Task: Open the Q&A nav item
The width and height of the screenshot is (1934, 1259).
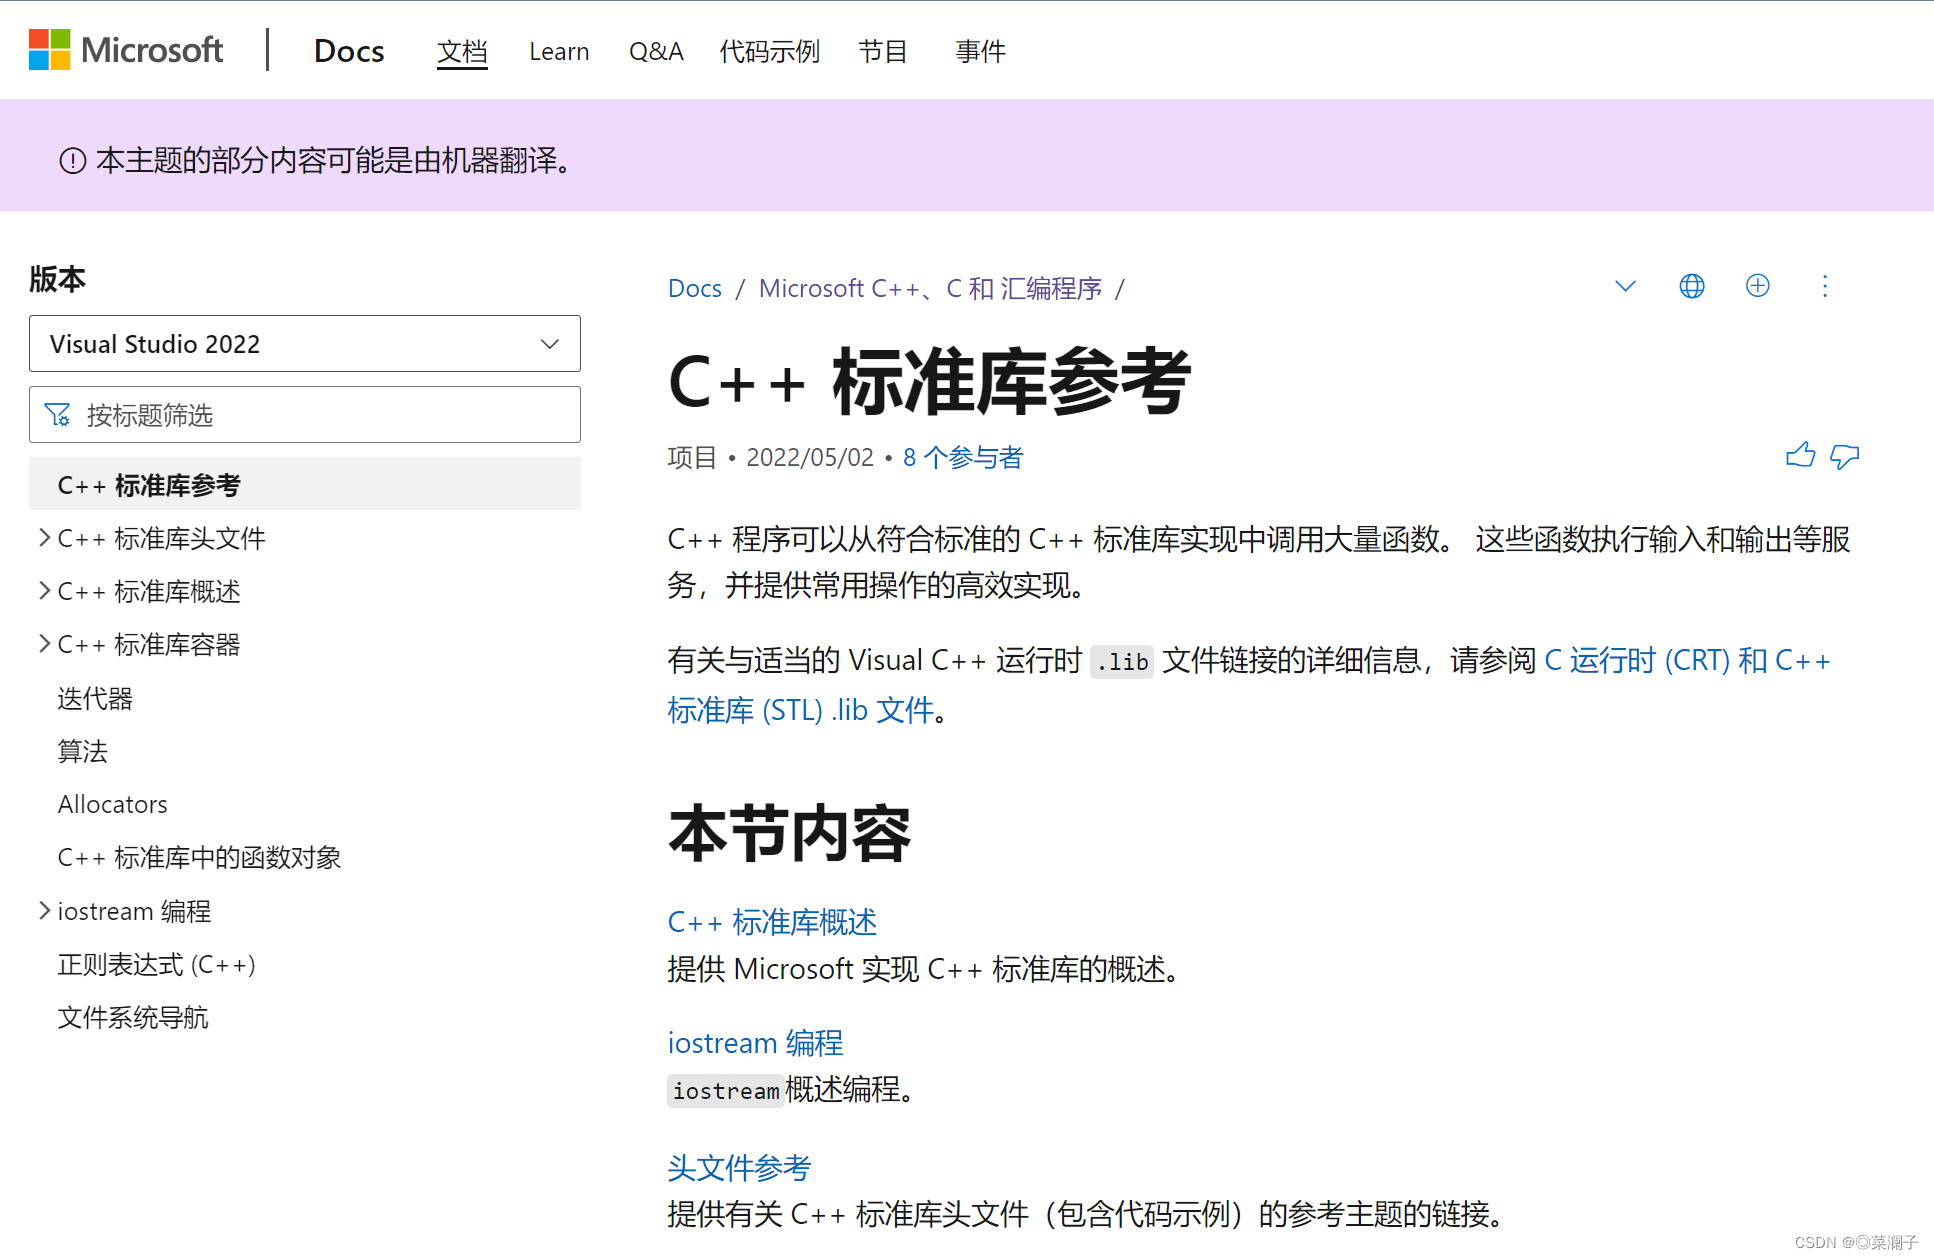Action: point(656,52)
